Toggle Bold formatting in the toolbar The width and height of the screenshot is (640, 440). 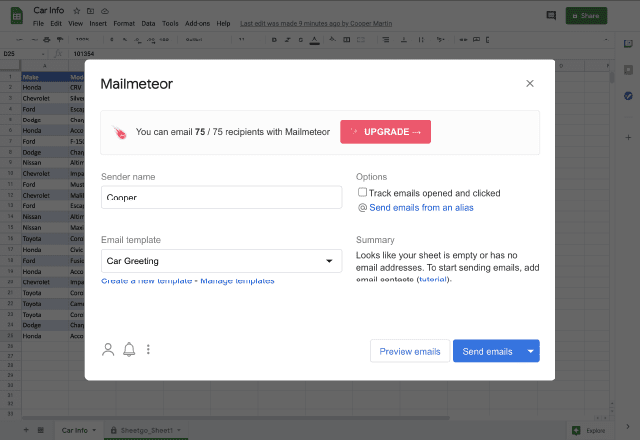(x=274, y=40)
